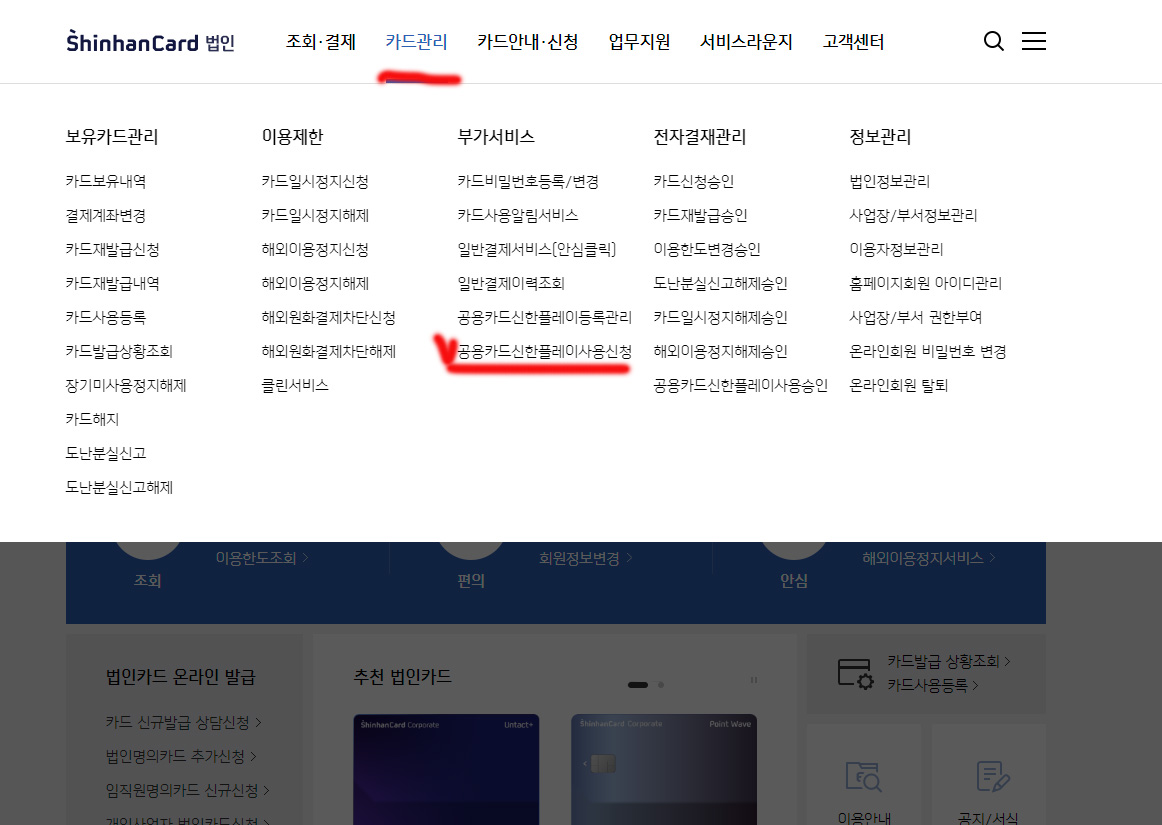This screenshot has height=825, width=1162.
Task: Open the 서비스라운지 top menu
Action: tap(746, 42)
